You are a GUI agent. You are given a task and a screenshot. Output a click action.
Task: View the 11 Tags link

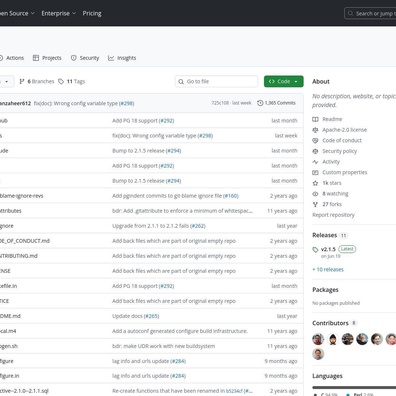coord(71,81)
